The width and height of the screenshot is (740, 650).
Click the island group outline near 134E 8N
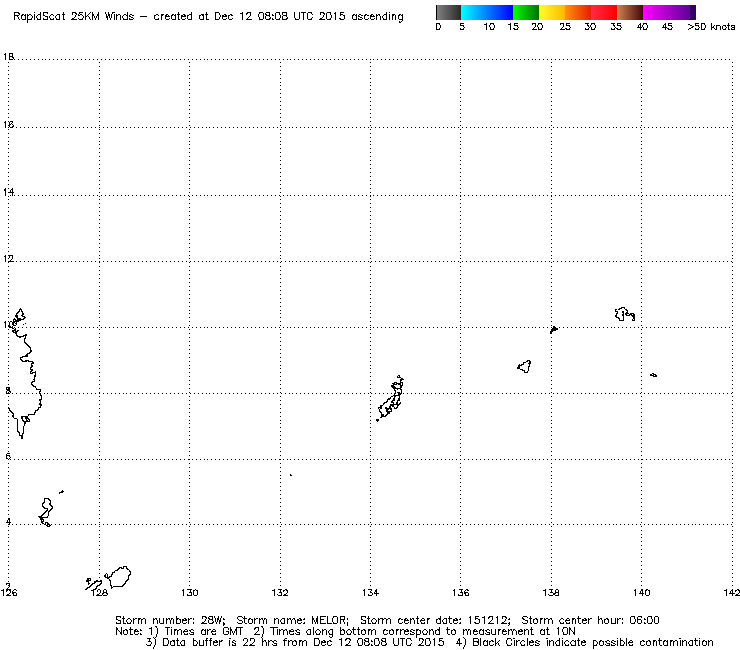(x=391, y=398)
